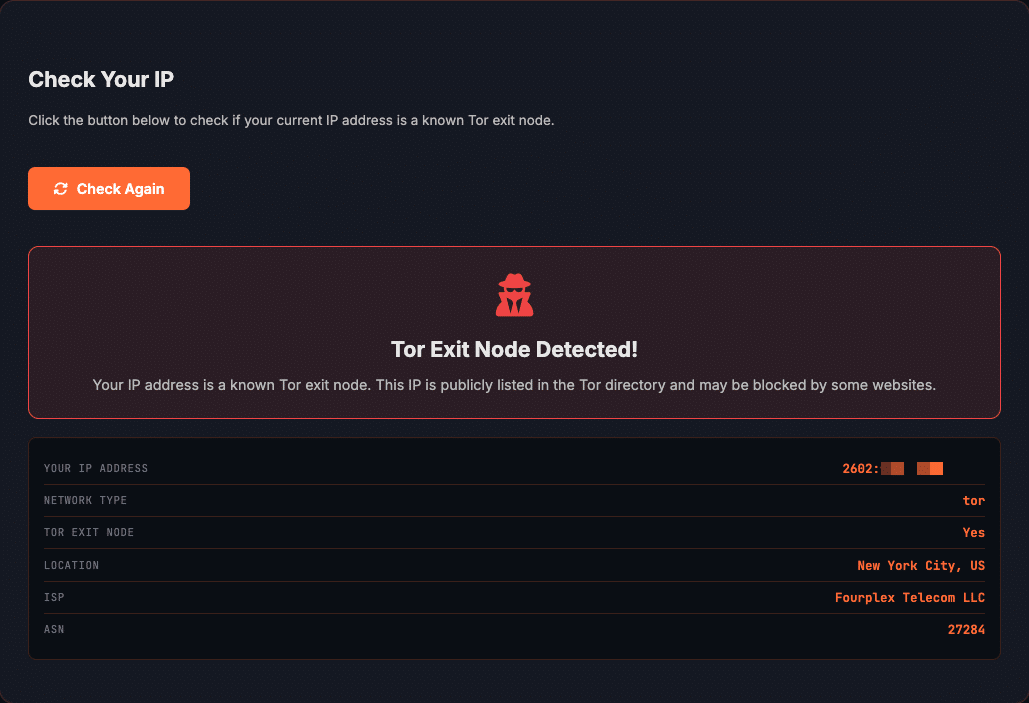Click the Fourplex Telecom LLC ISP value

[909, 597]
